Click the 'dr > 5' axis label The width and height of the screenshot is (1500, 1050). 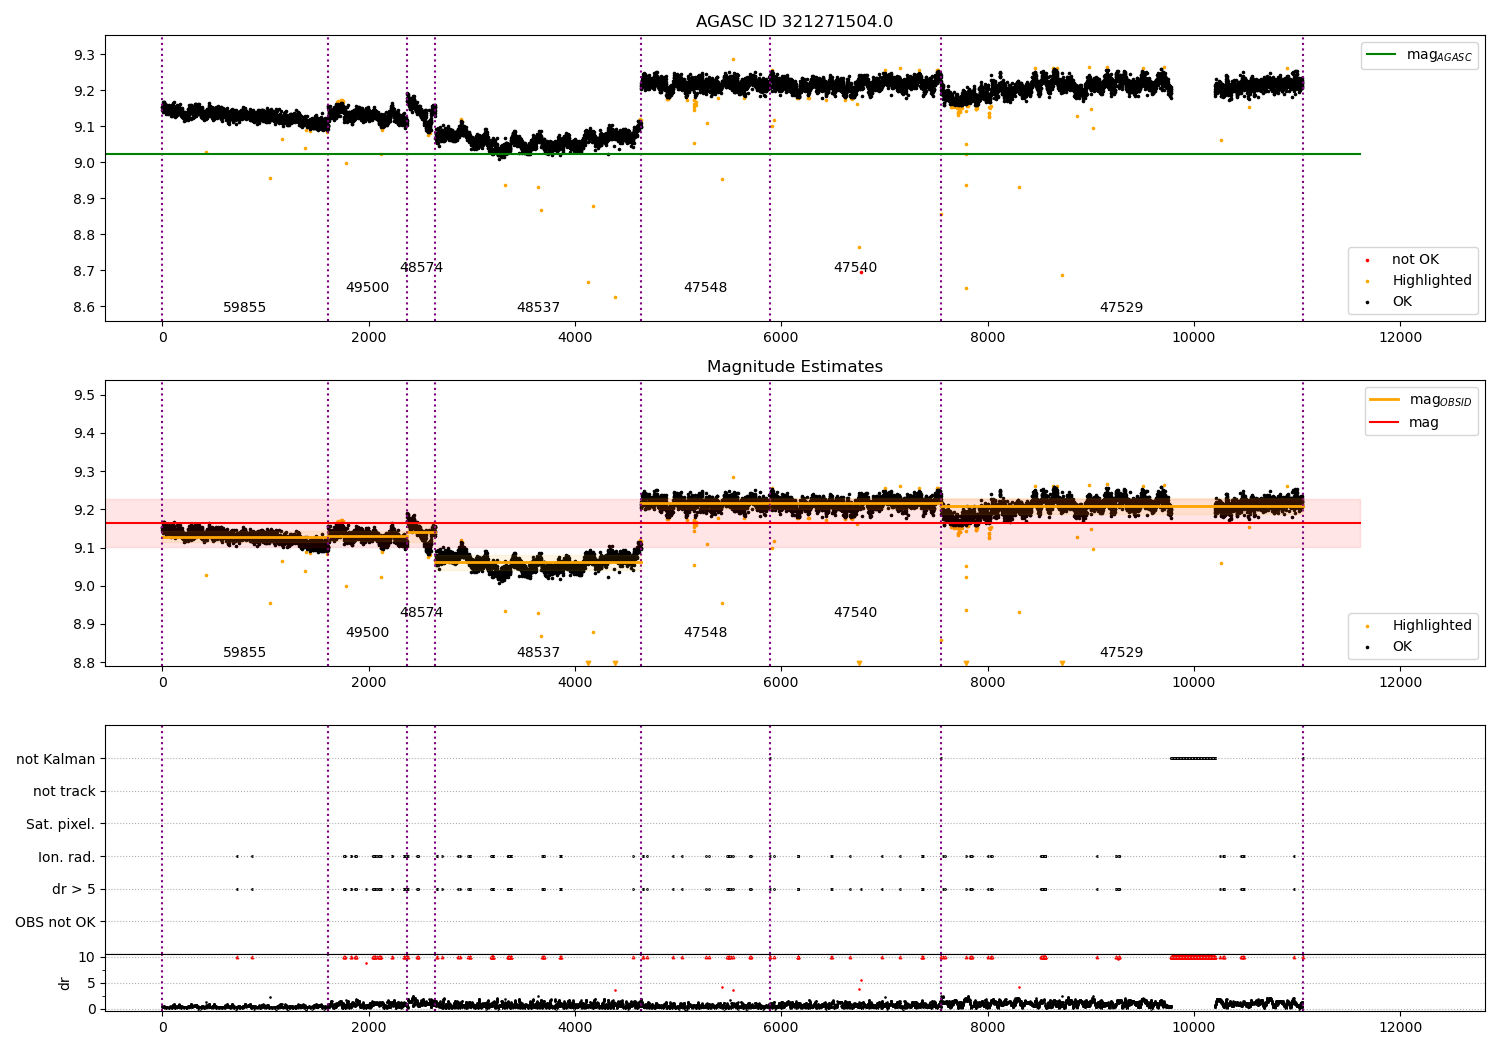[x=74, y=890]
